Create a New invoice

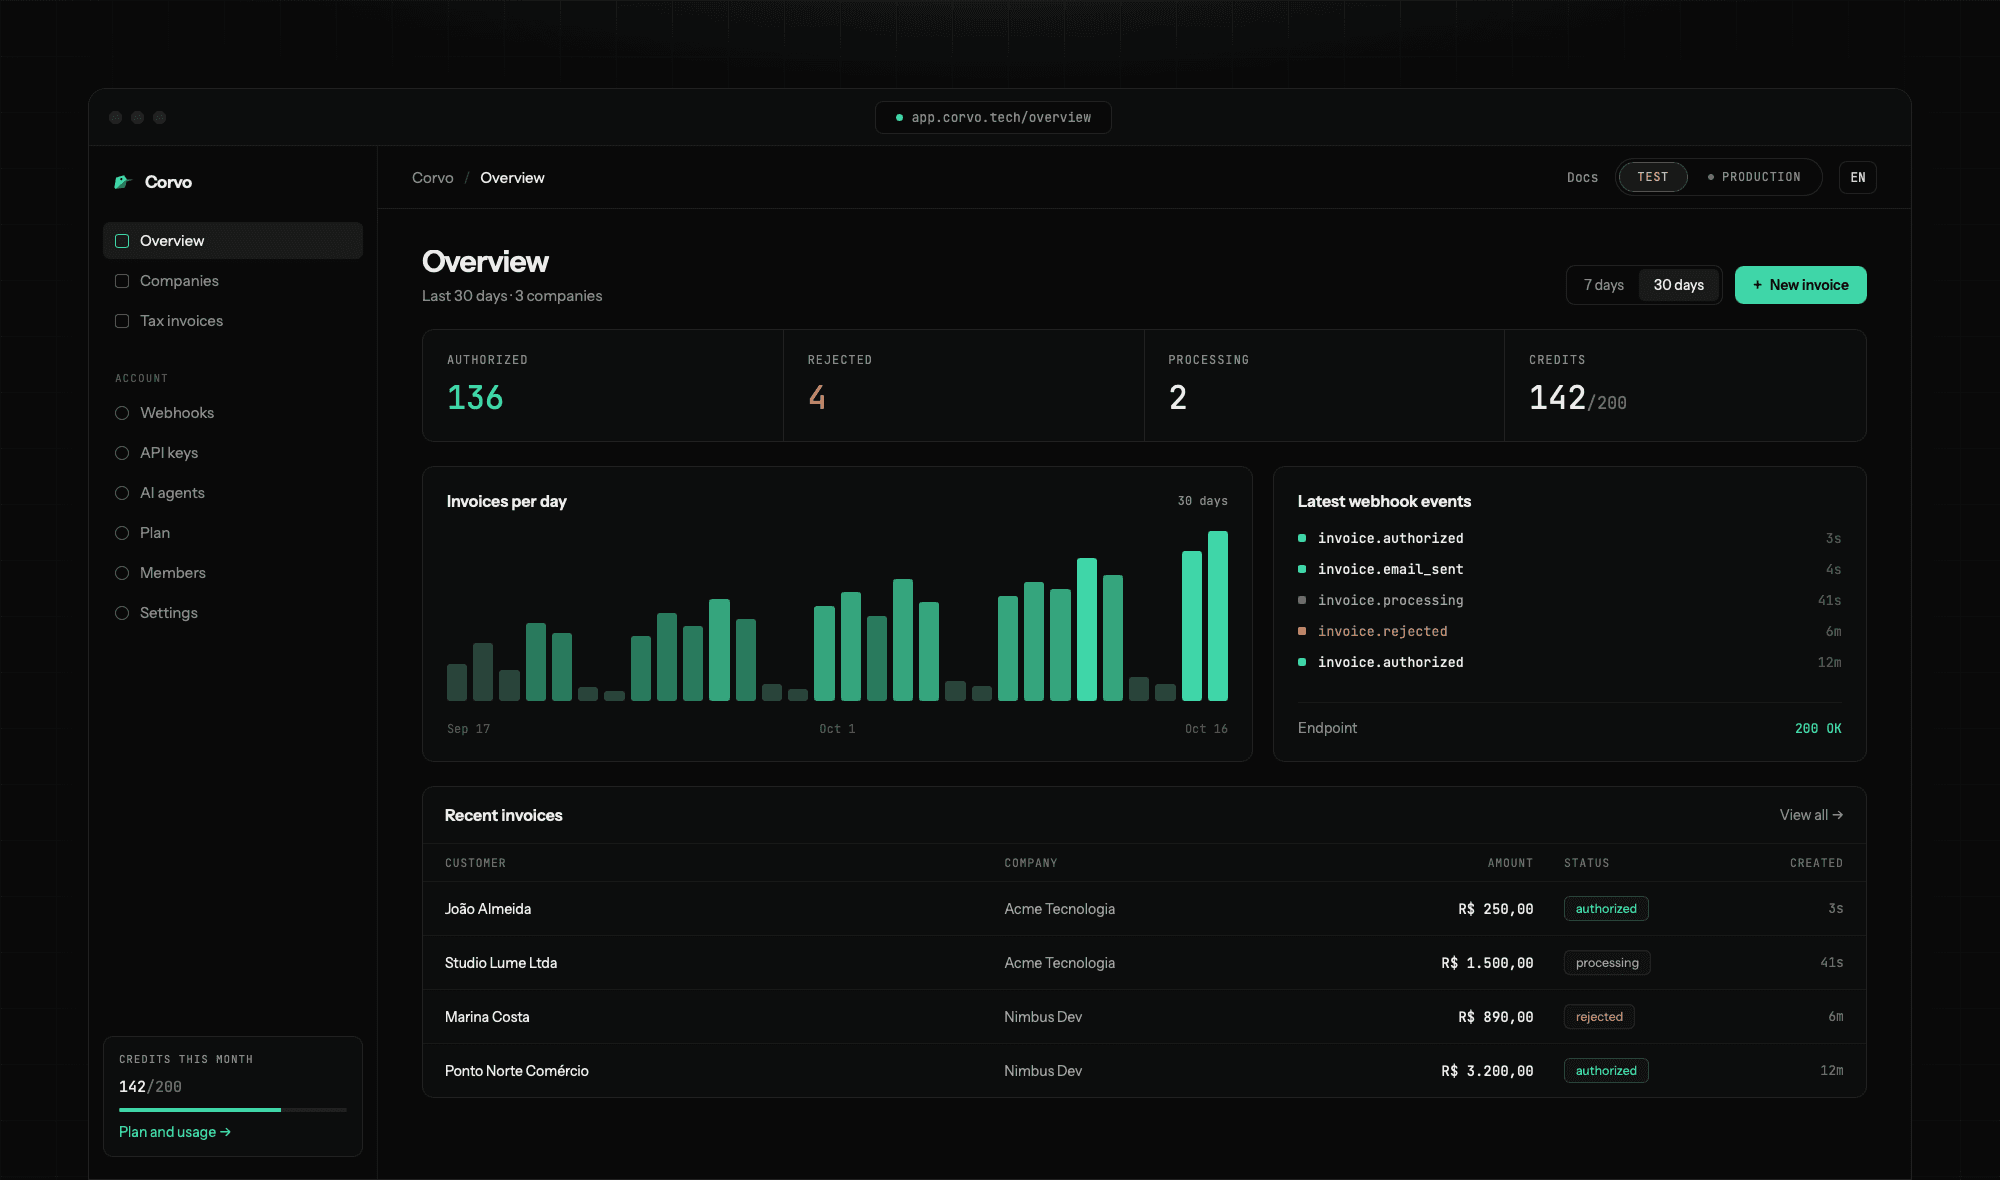tap(1800, 285)
